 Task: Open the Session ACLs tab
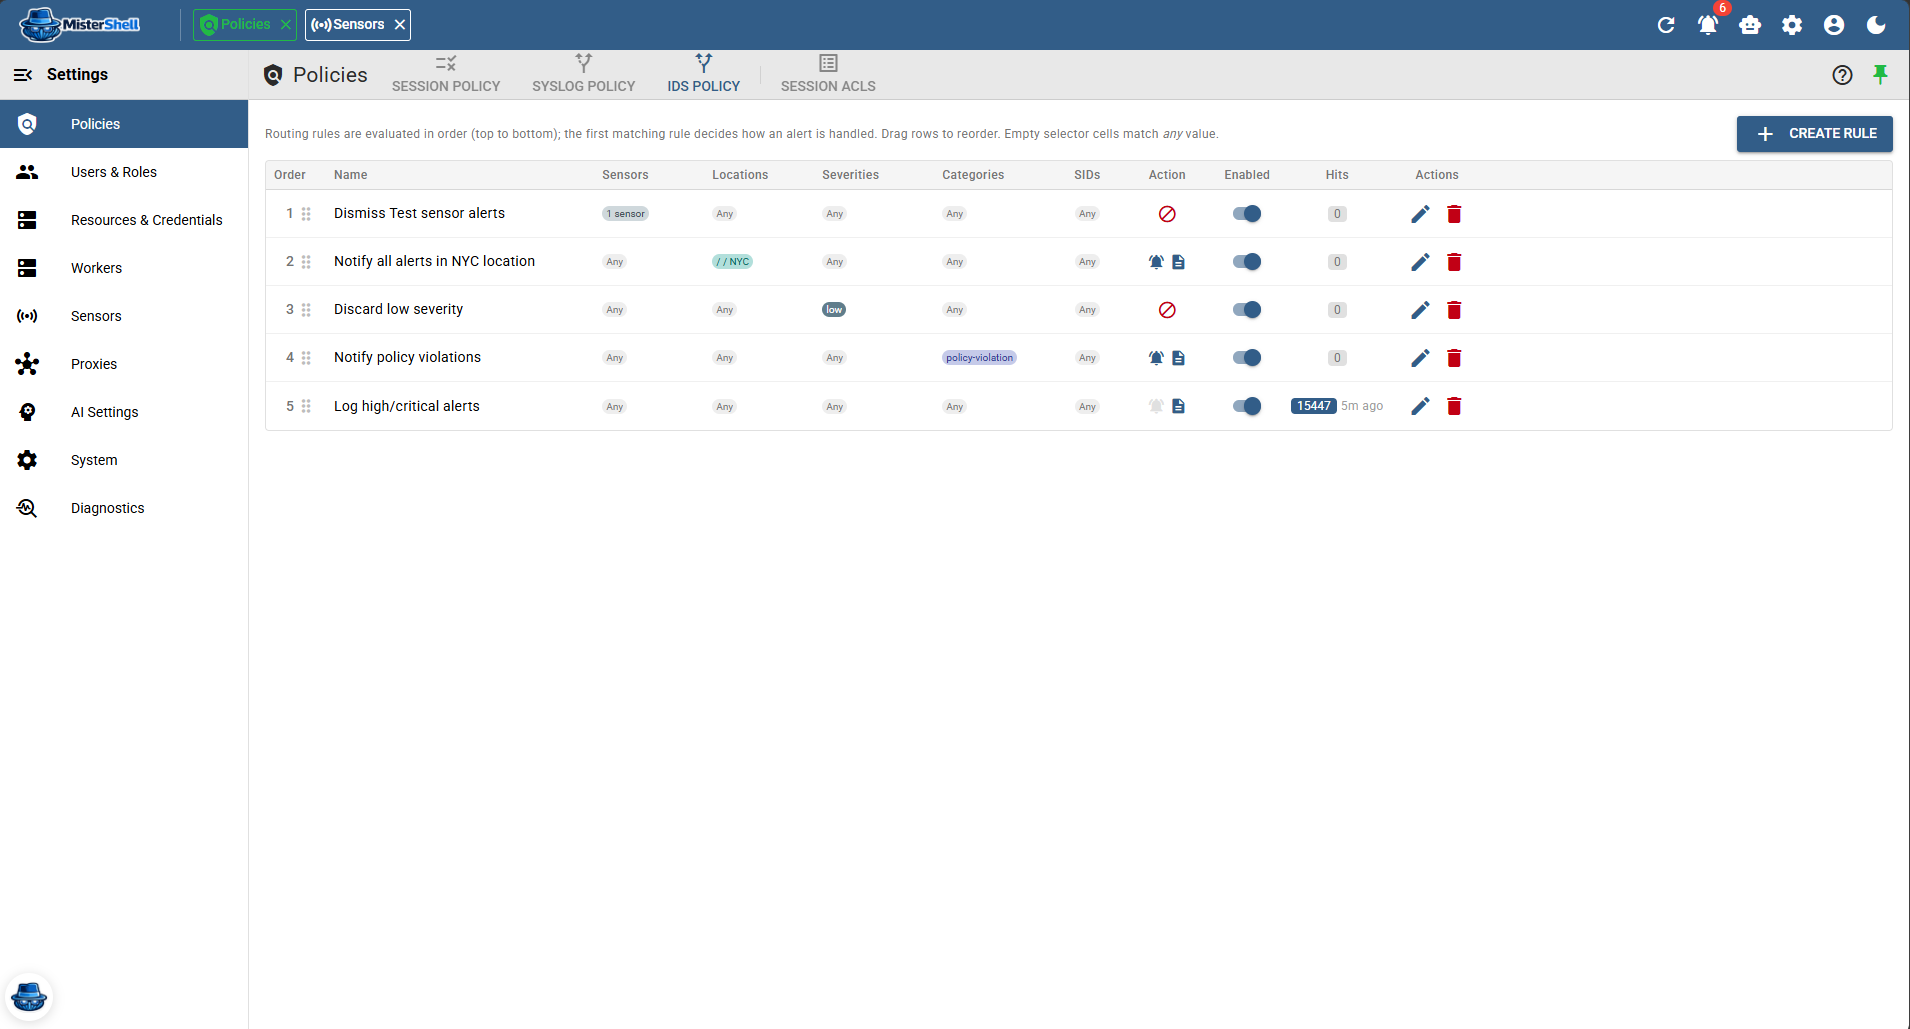tap(828, 75)
